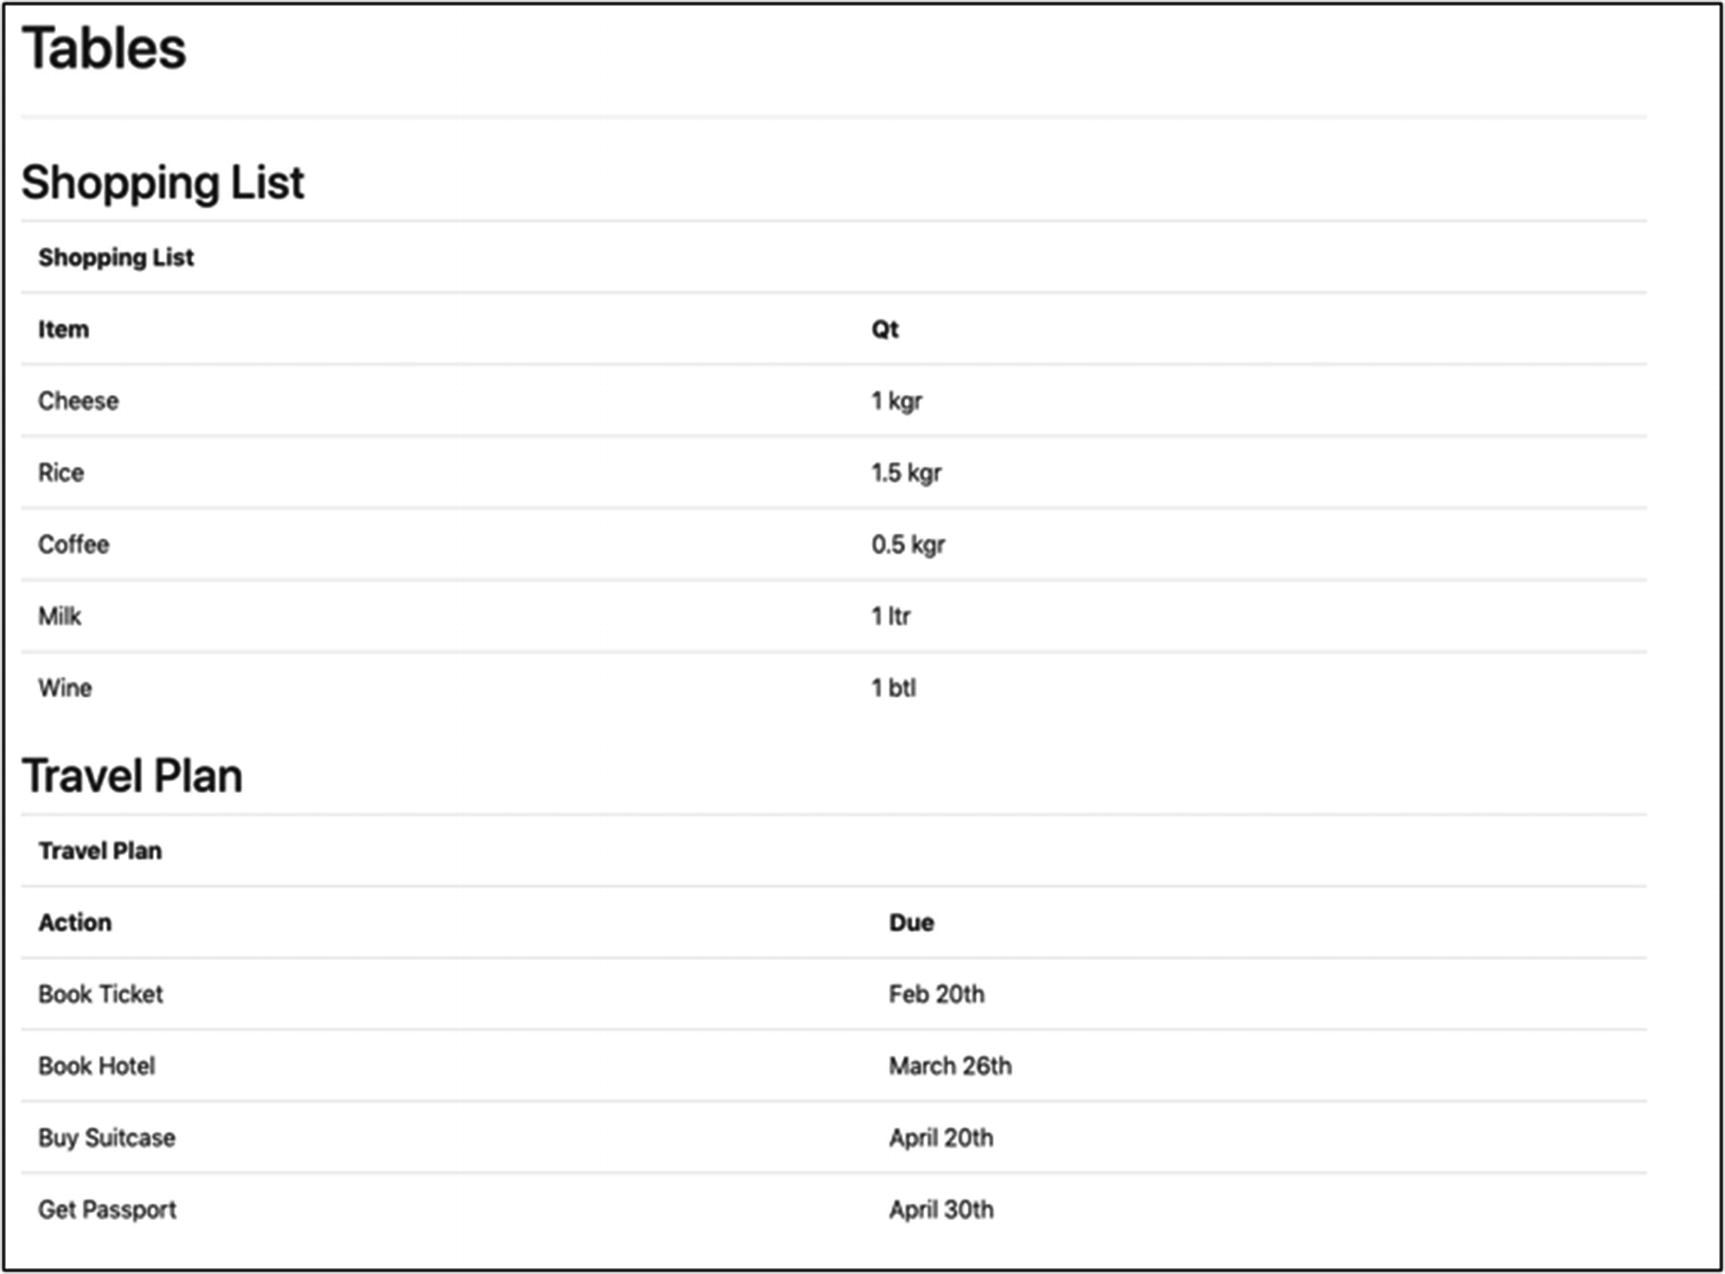
Task: Select the Travel Plan table caption
Action: tap(100, 851)
